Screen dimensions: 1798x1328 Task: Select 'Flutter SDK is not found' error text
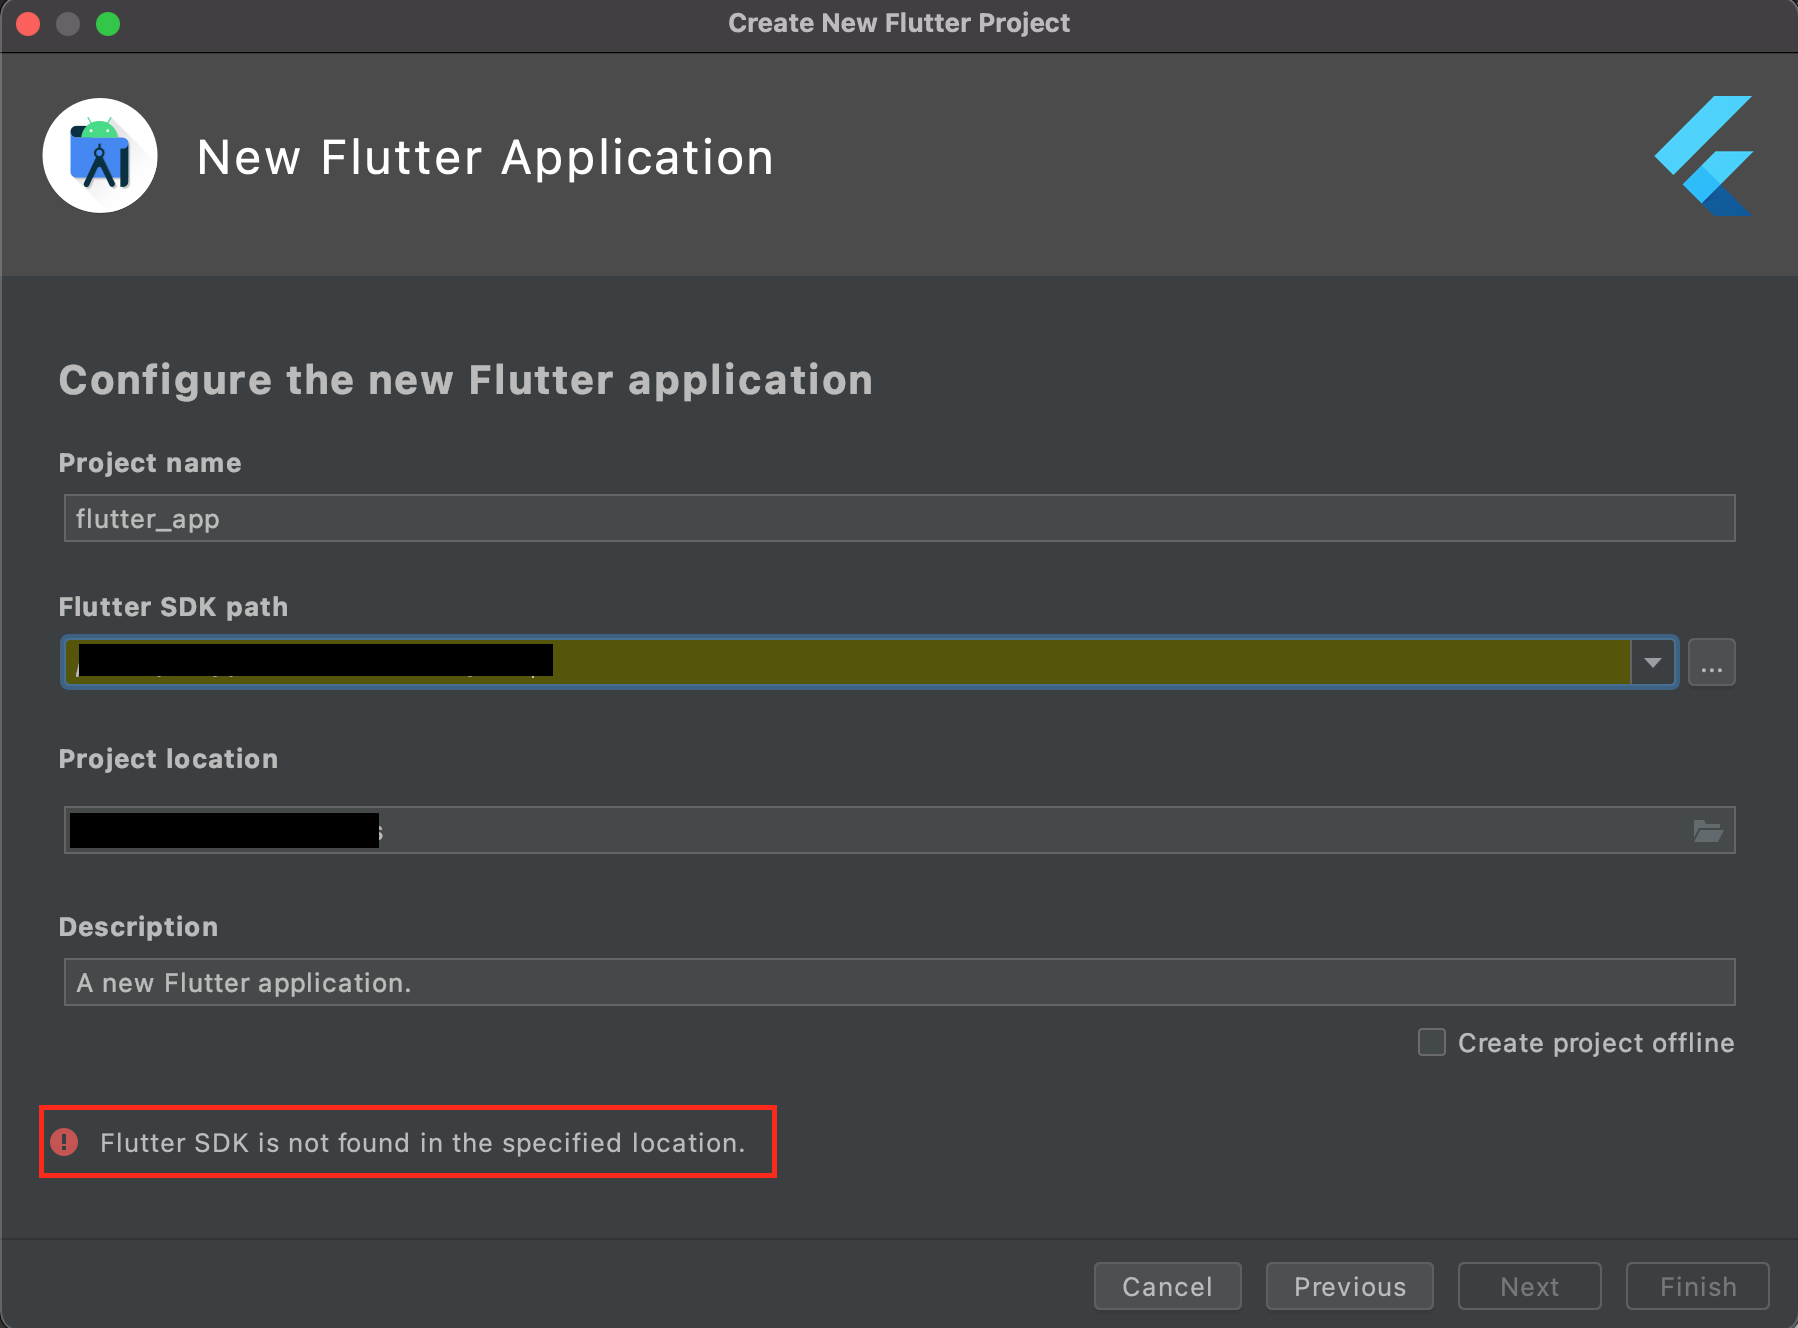pos(422,1142)
